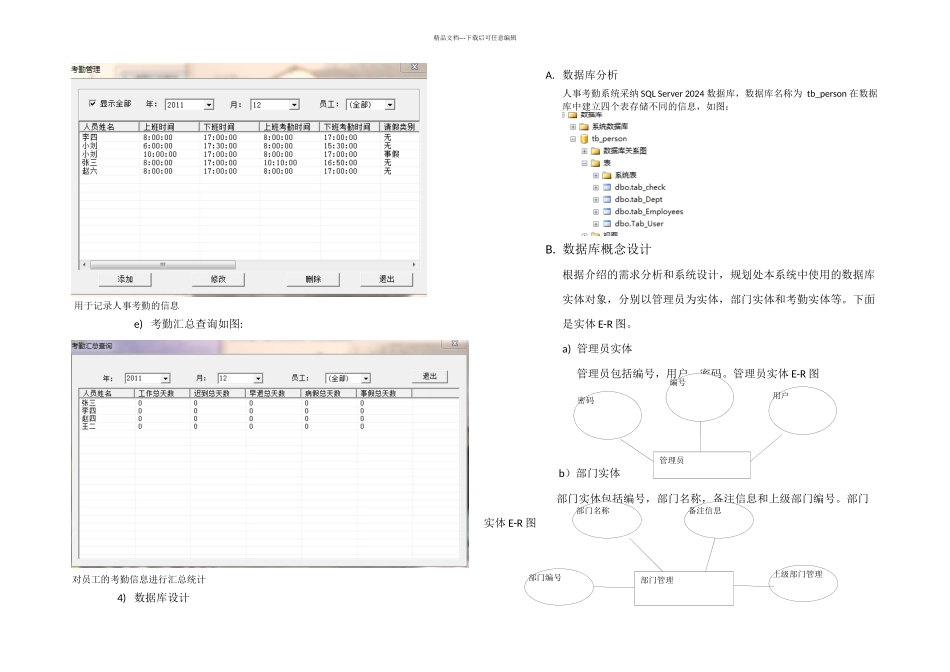Click the 迟到总天数 column header
This screenshot has height=672, width=950.
218,393
